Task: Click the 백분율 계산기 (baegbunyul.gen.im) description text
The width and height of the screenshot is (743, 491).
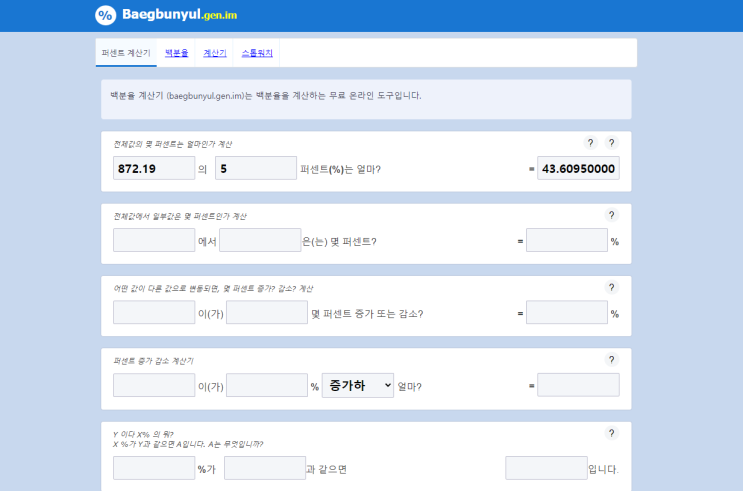Action: [x=266, y=96]
